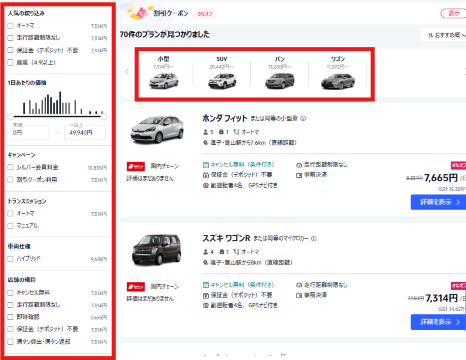Viewport: 466px width, 360px height.
Task: Check 走行距離制限なし under 店舗の規約
Action: coord(10,305)
